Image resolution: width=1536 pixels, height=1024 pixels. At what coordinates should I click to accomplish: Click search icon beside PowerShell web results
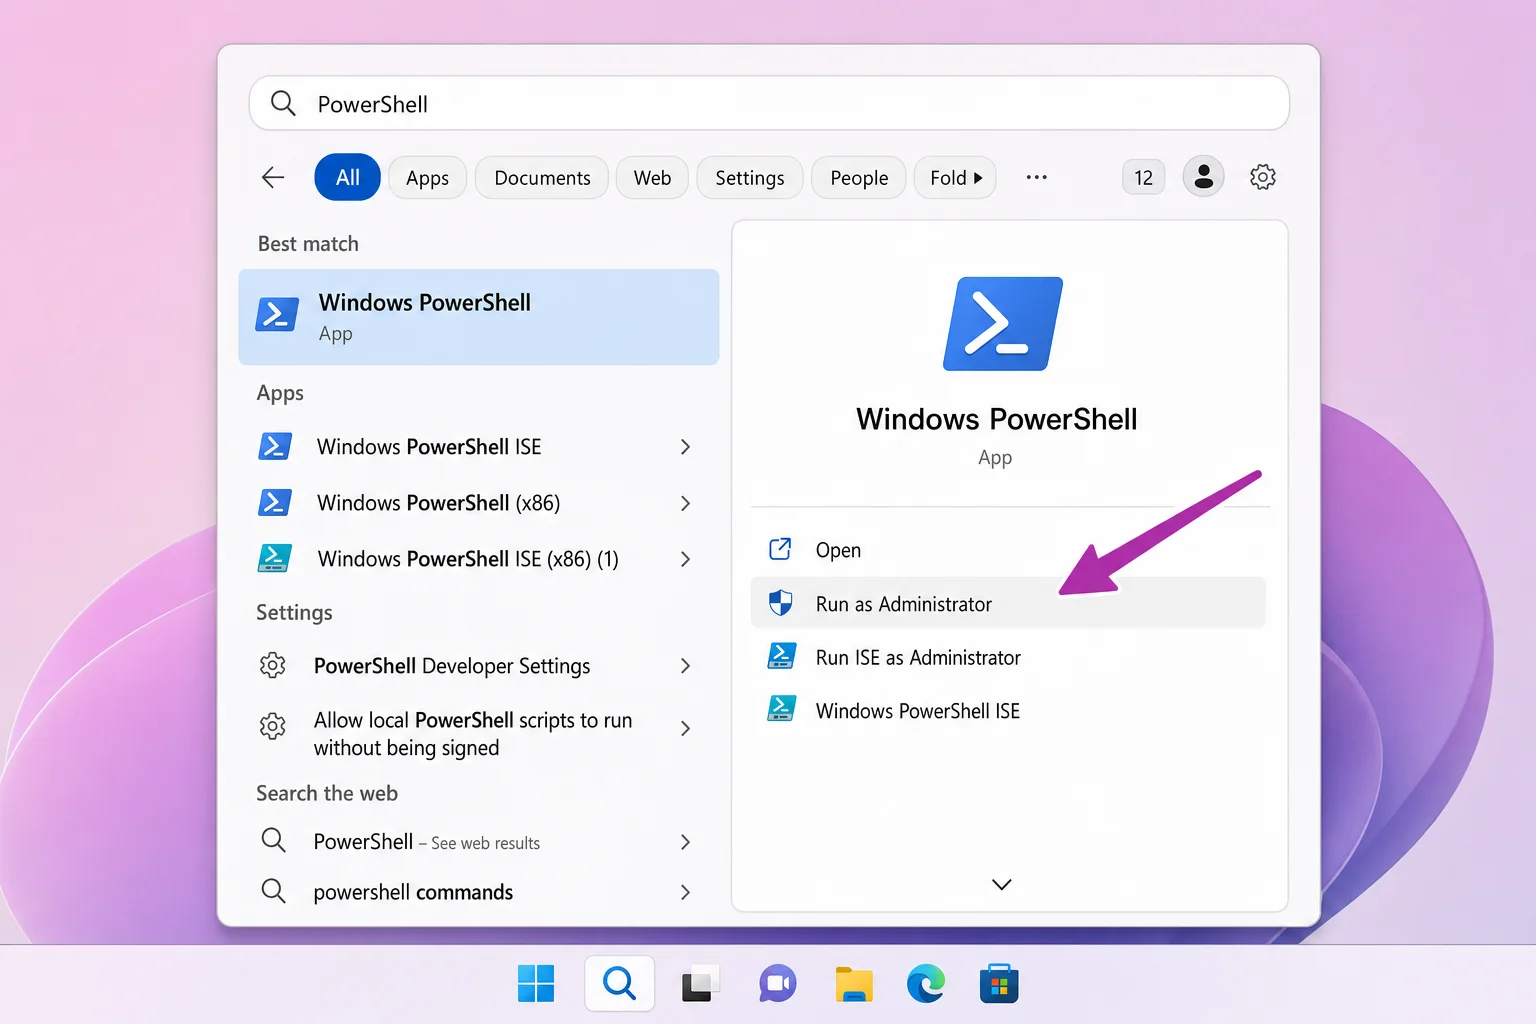pos(273,840)
